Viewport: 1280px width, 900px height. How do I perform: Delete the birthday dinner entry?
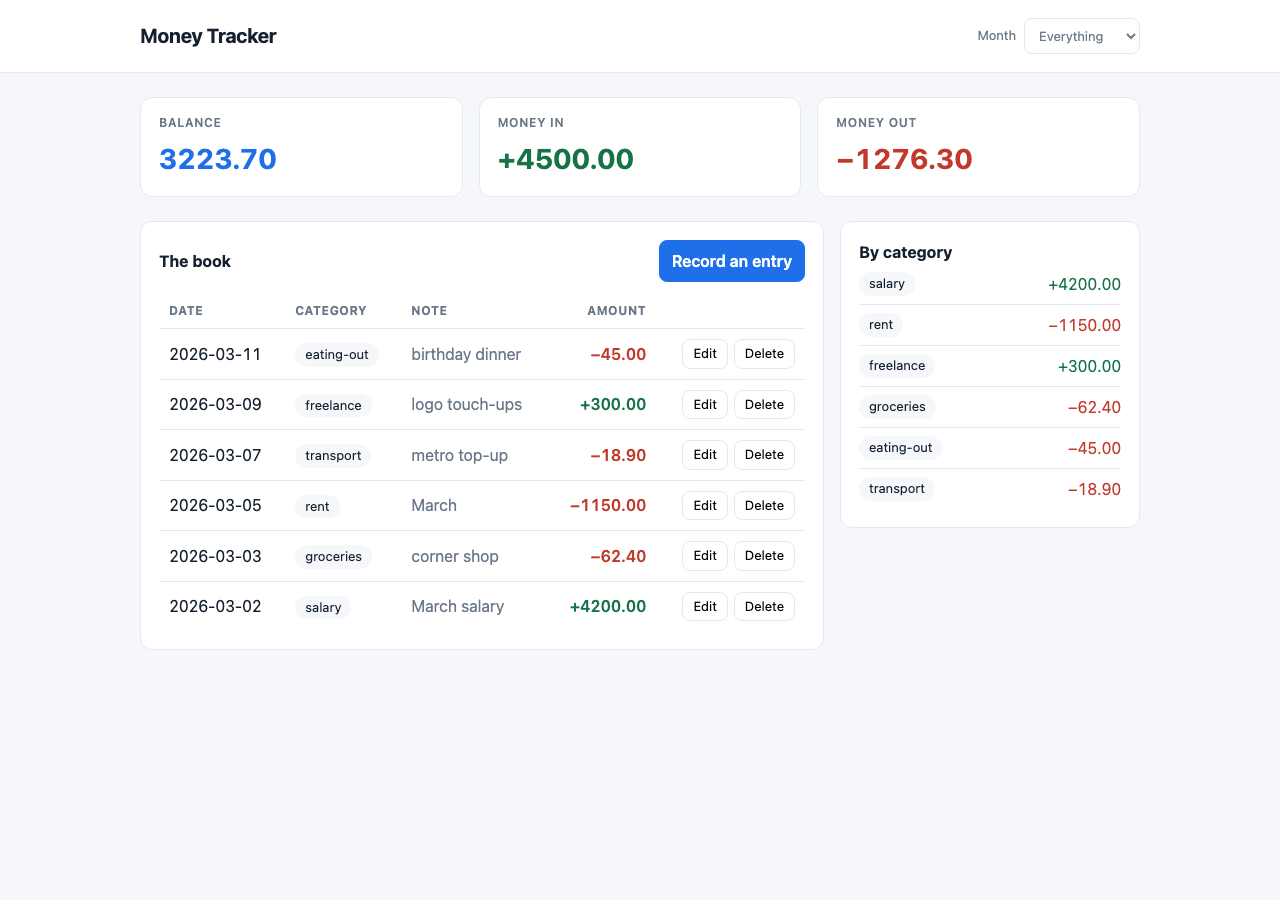pos(764,354)
